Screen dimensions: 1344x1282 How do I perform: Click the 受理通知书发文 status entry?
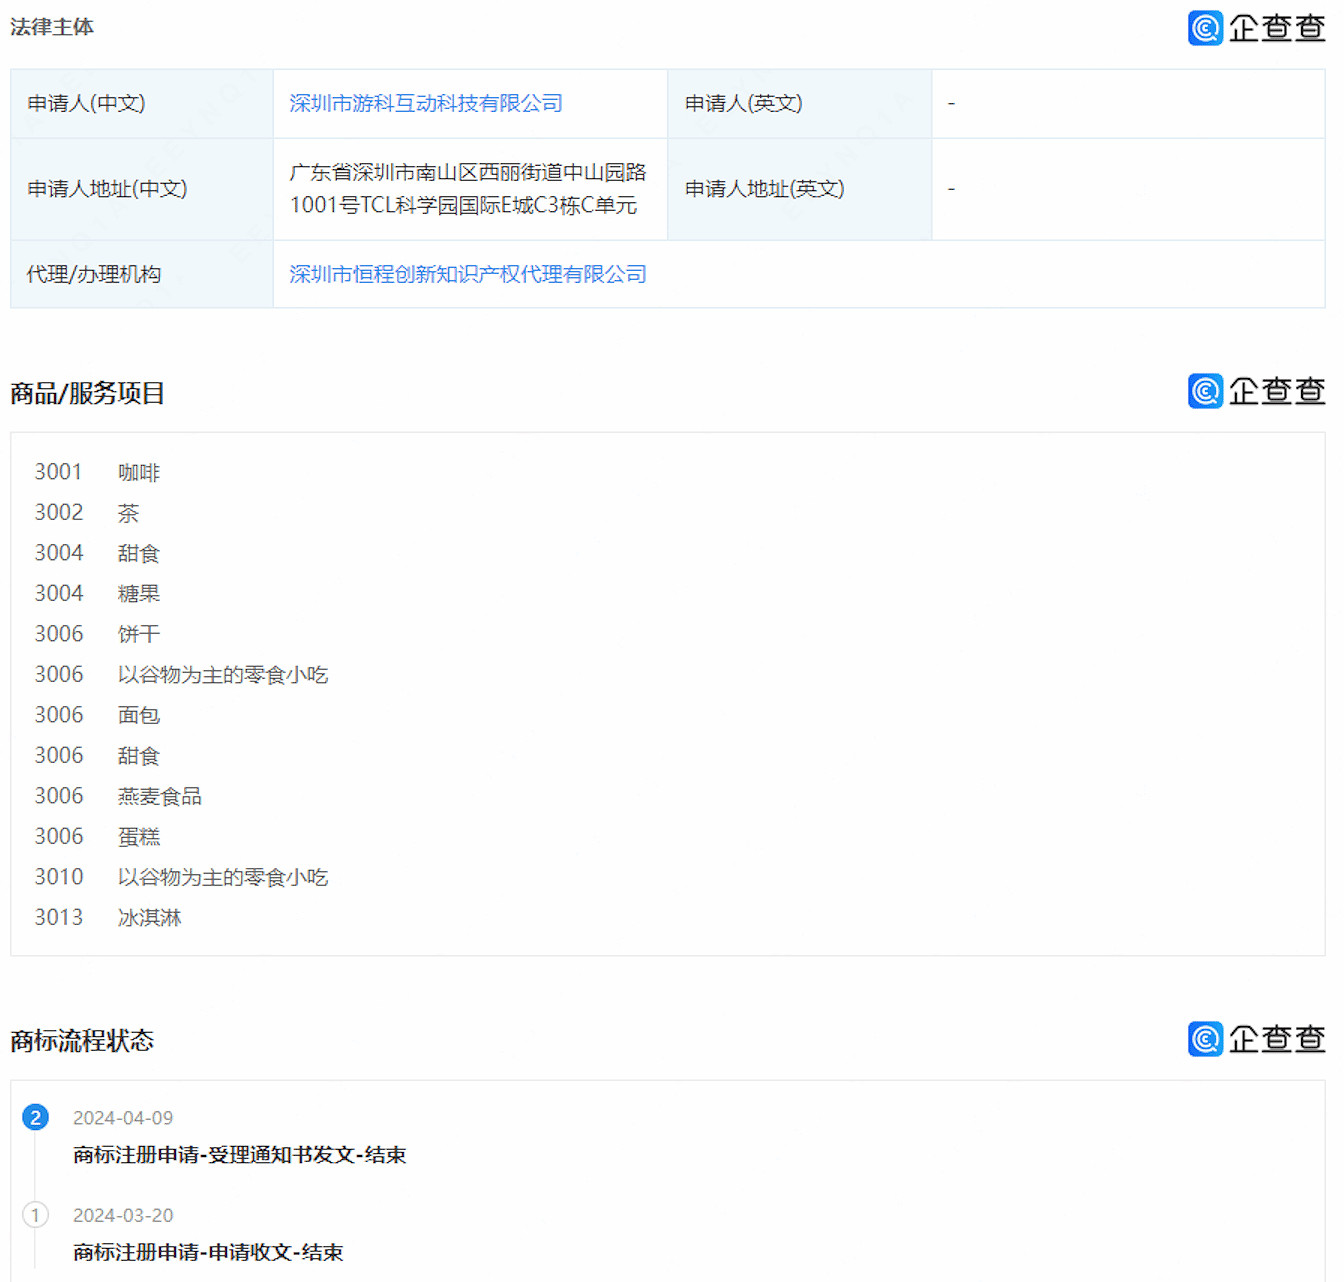pyautogui.click(x=239, y=1155)
